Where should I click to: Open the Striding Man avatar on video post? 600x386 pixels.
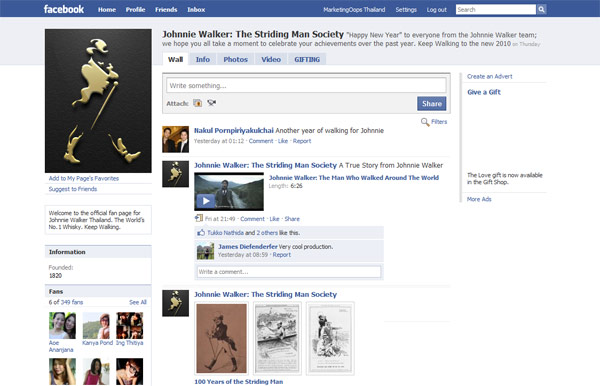pyautogui.click(x=175, y=174)
